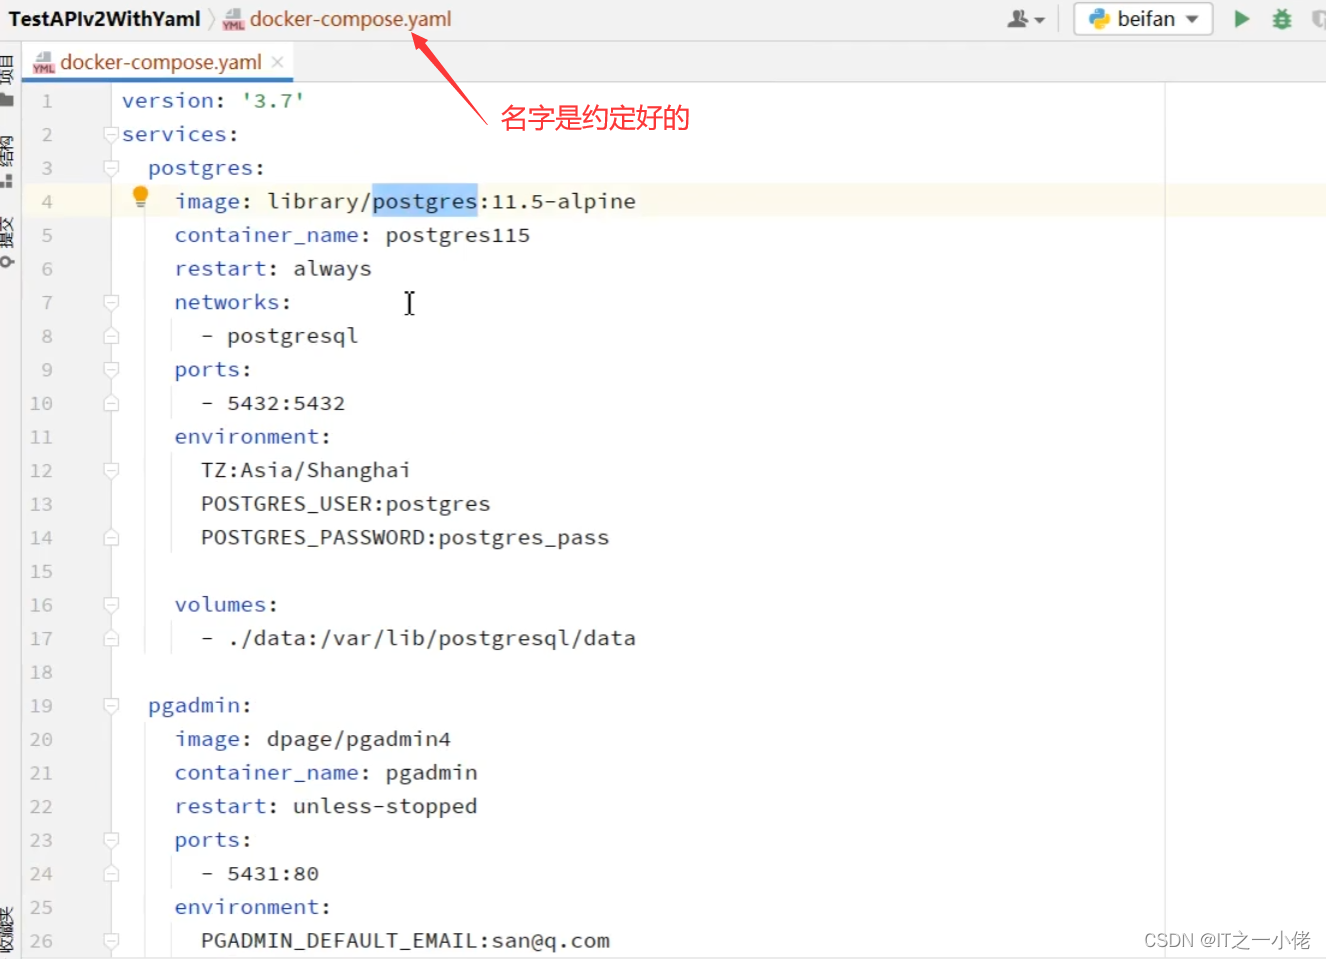Click the postgresql network entry

(x=292, y=336)
